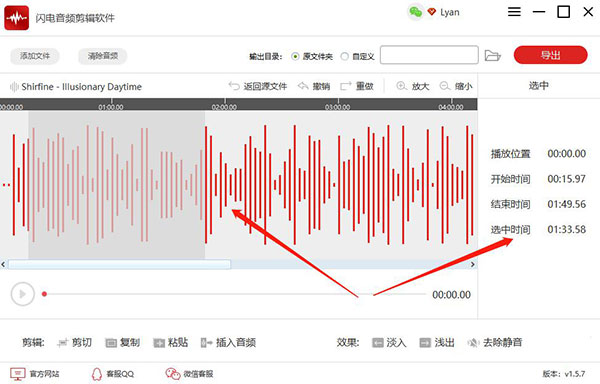Screen dimensions: 600x384
Task: Click the 01:00.00 marker on the timeline ruler
Action: tap(111, 107)
